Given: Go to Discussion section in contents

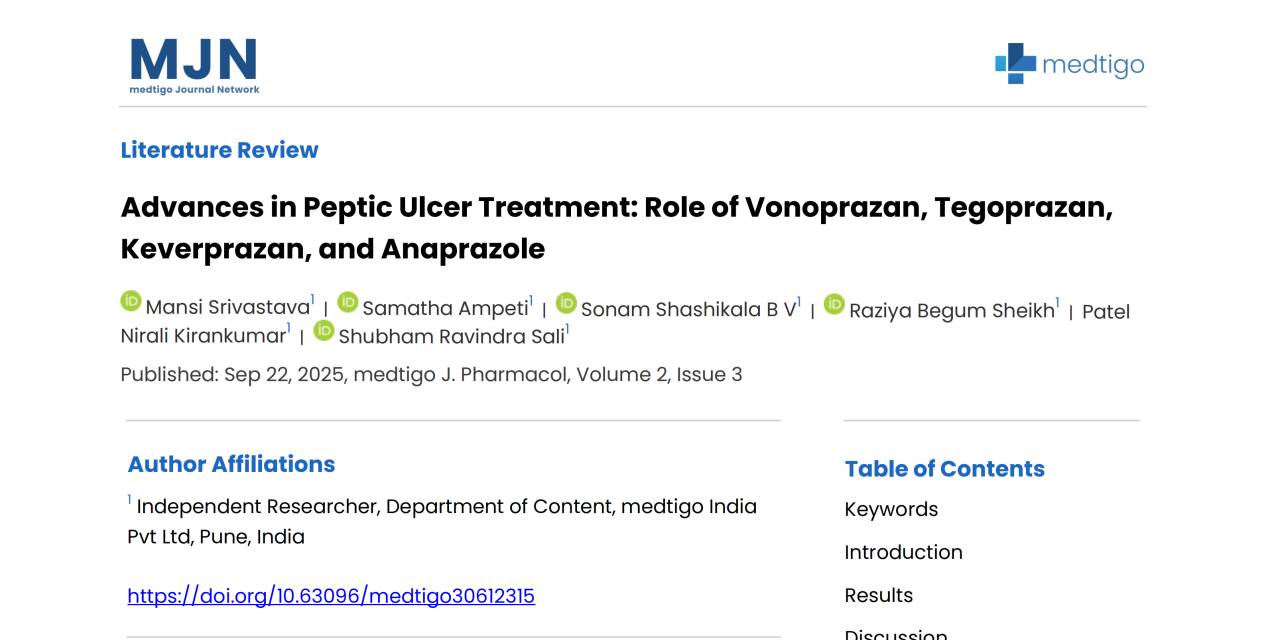Looking at the screenshot, I should coord(895,633).
